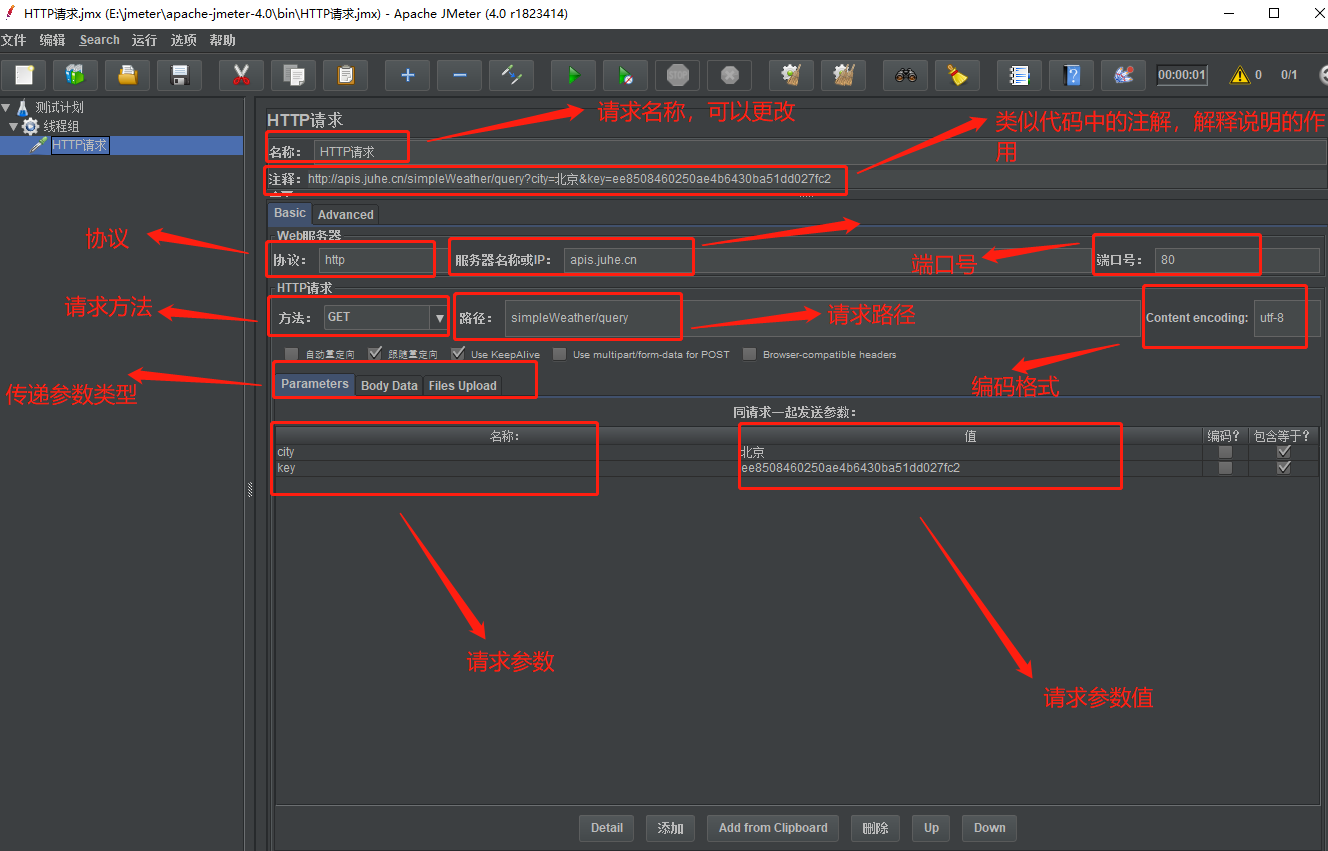Collapse all nodes with minus icon

click(x=459, y=75)
